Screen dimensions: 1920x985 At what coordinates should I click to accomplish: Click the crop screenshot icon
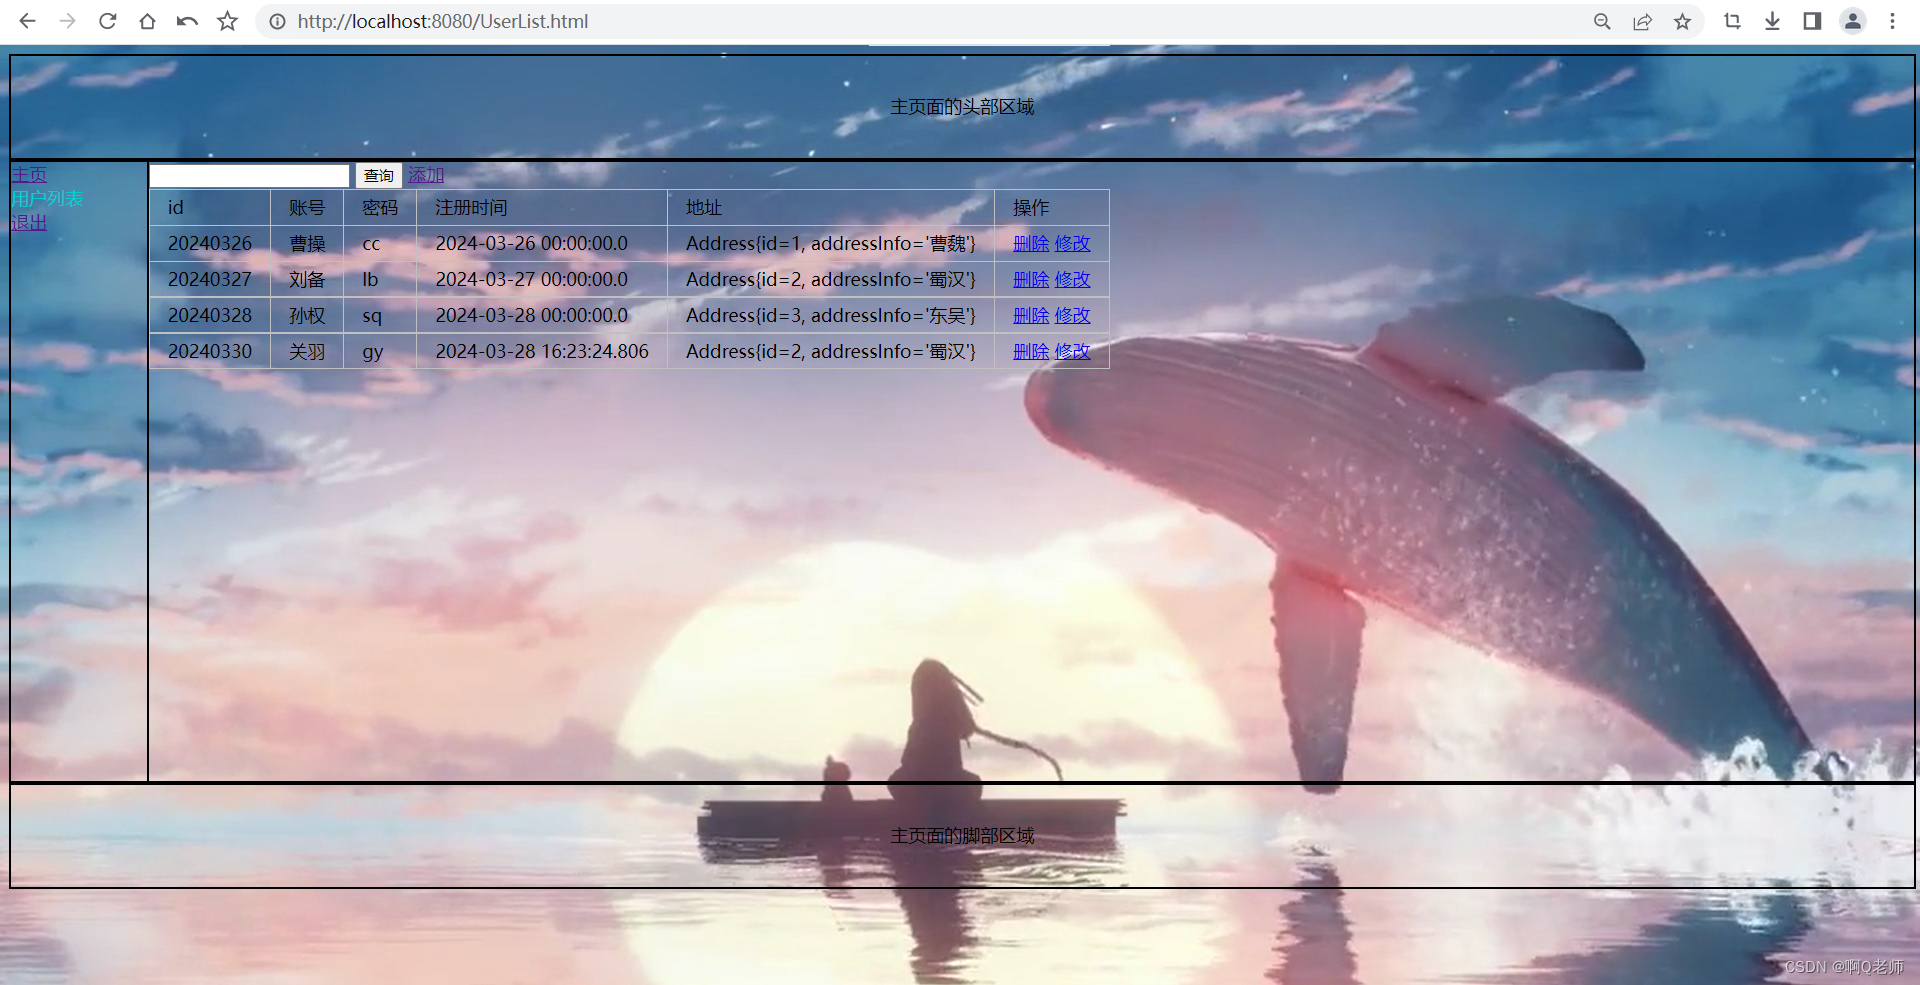[1732, 21]
